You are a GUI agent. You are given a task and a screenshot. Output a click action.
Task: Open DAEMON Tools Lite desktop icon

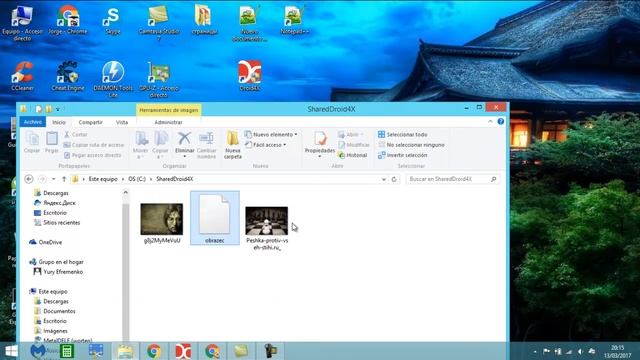point(113,79)
